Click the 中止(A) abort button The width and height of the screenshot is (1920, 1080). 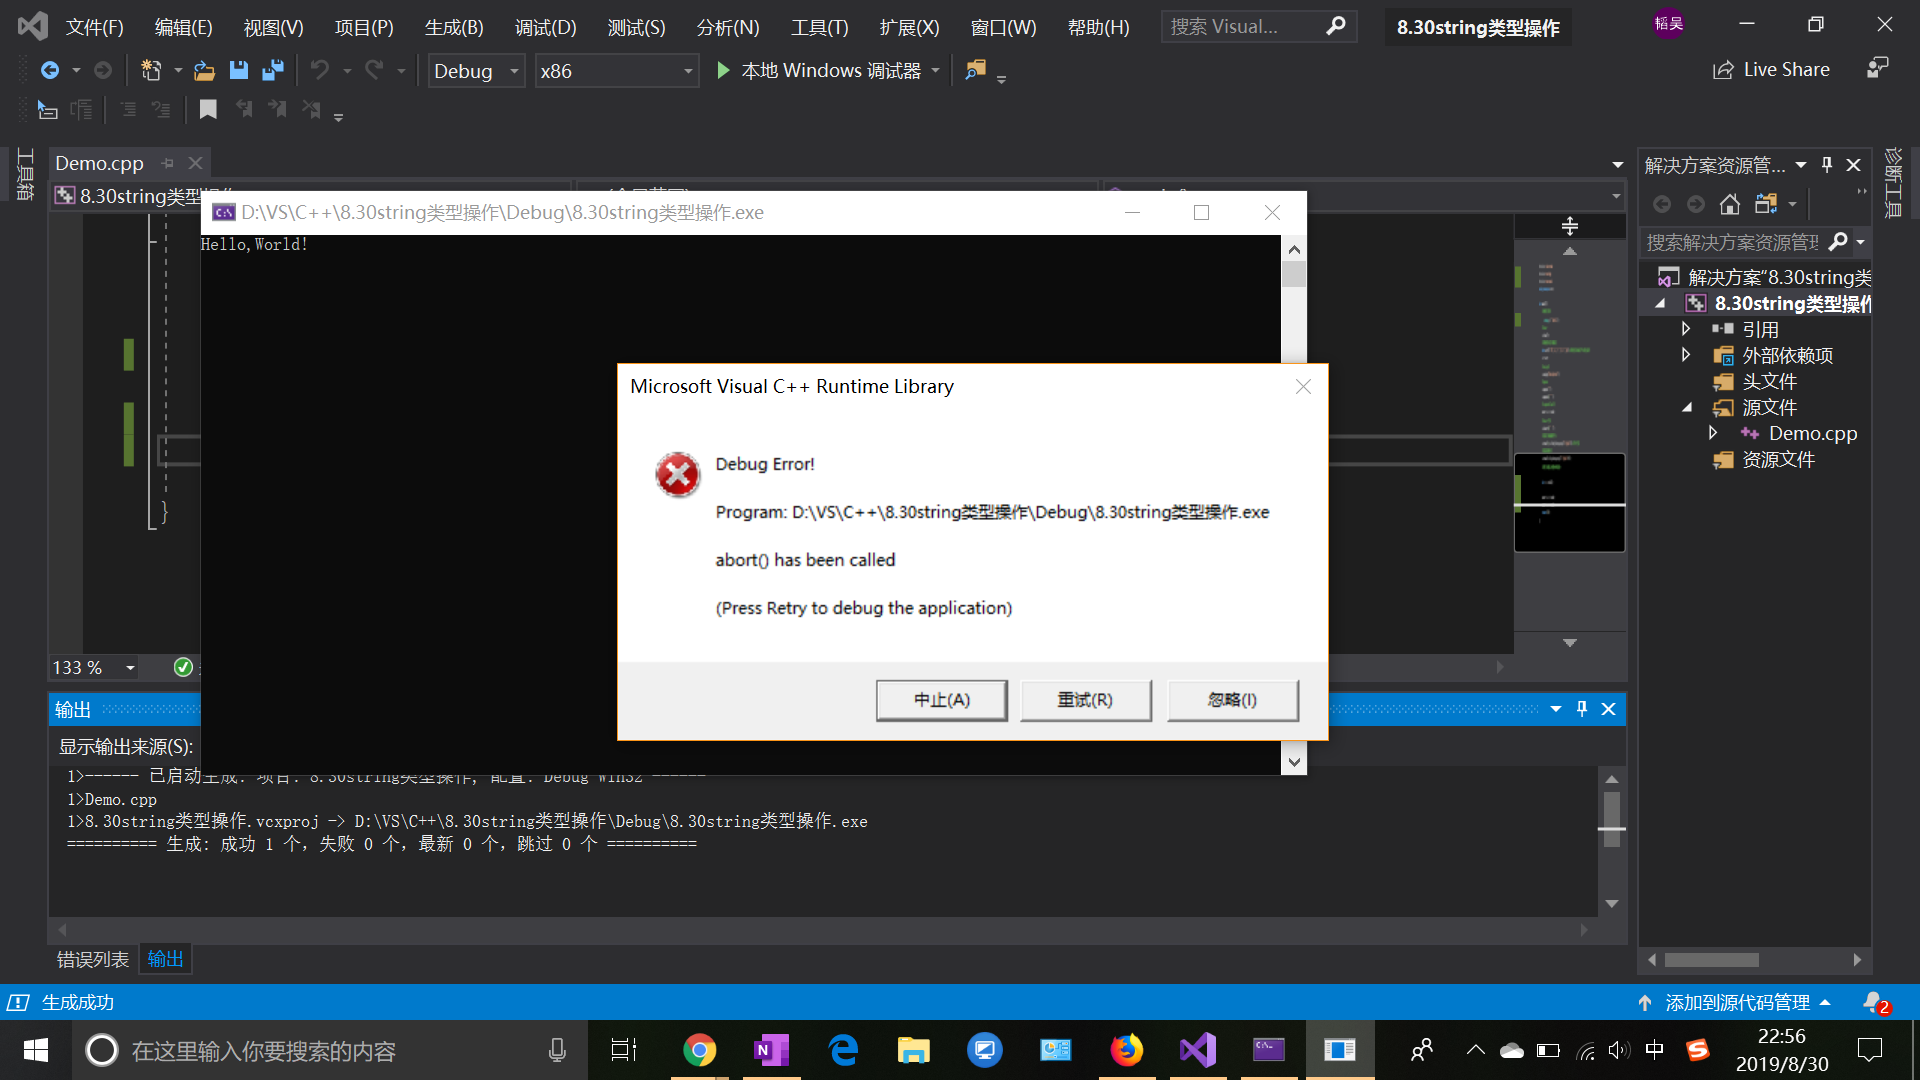(942, 700)
